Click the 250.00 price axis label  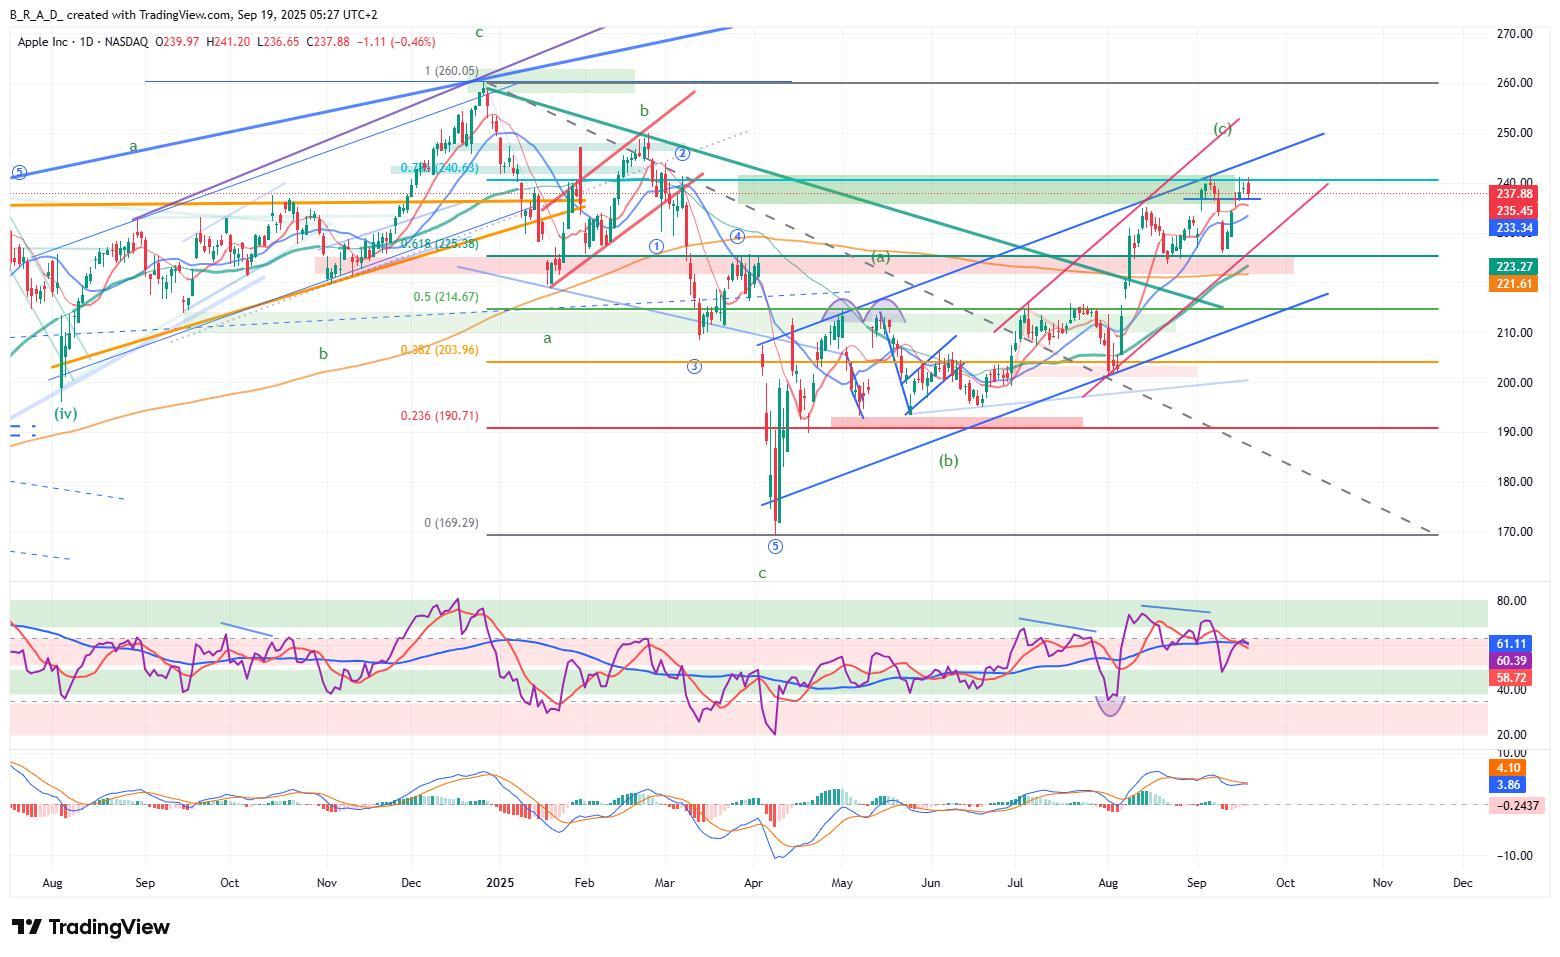1514,133
